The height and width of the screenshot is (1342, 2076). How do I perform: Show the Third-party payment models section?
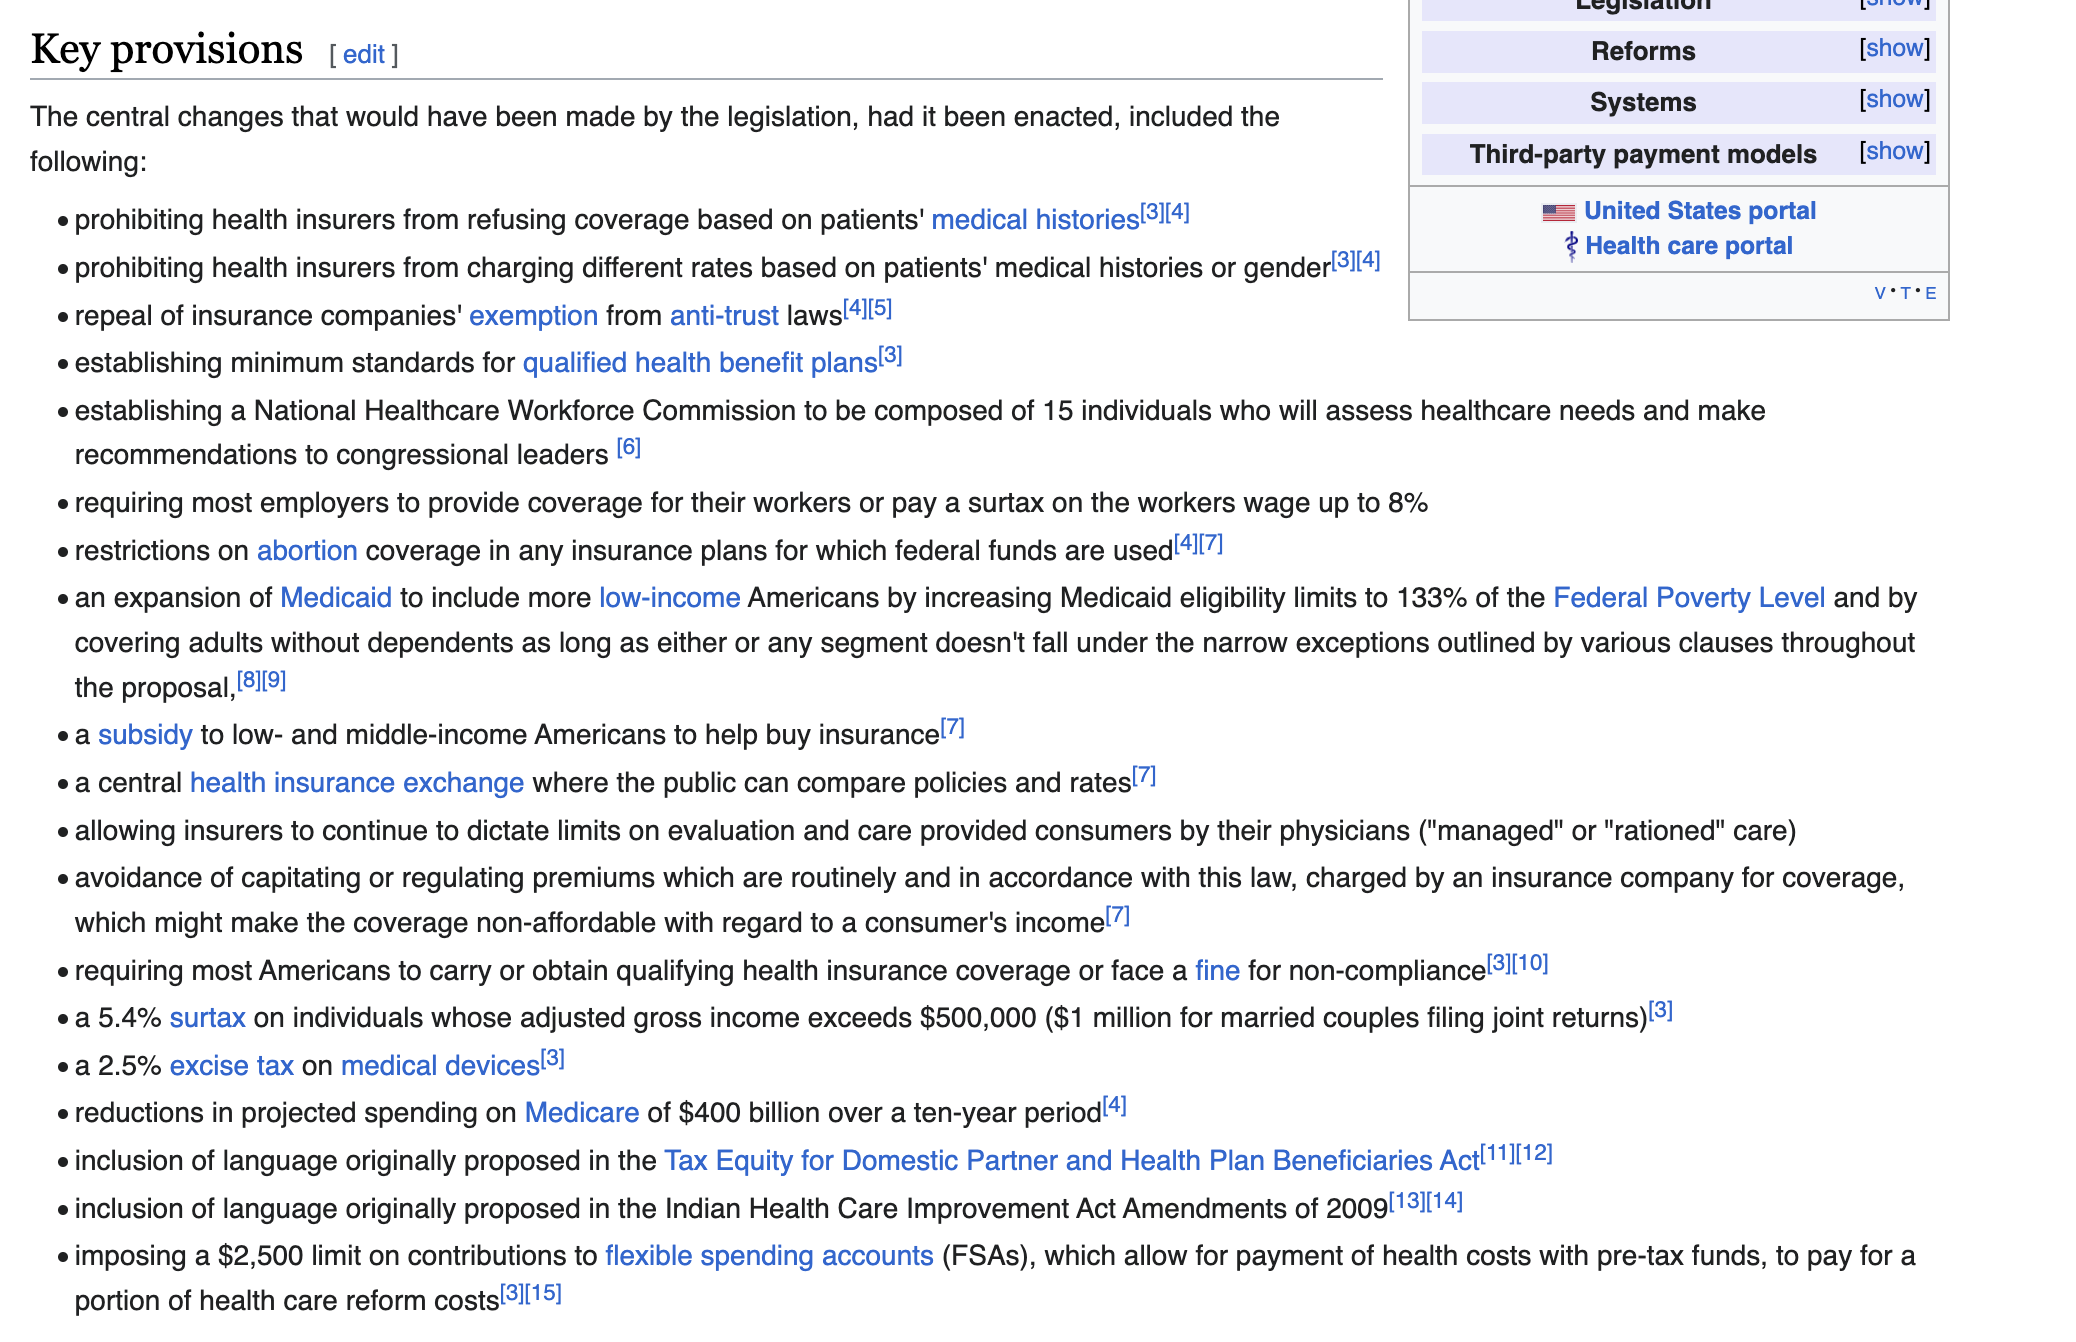[1894, 152]
